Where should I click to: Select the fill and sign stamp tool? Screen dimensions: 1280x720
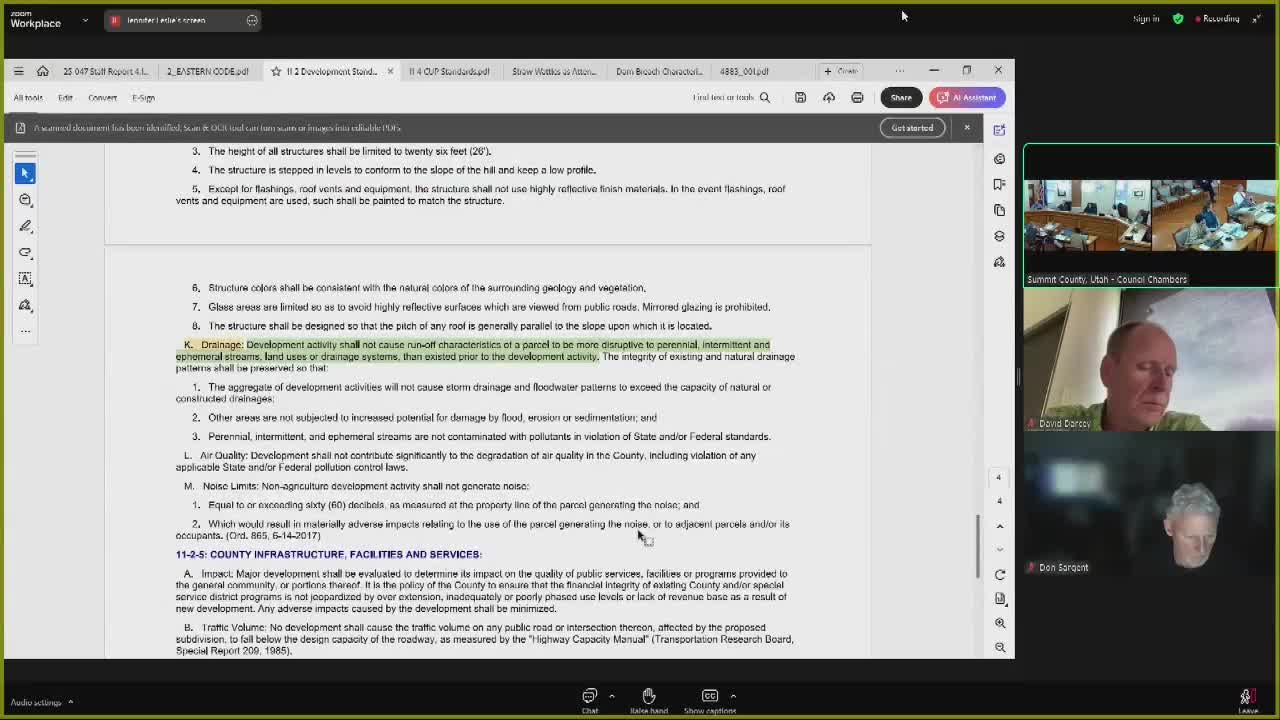(x=25, y=305)
